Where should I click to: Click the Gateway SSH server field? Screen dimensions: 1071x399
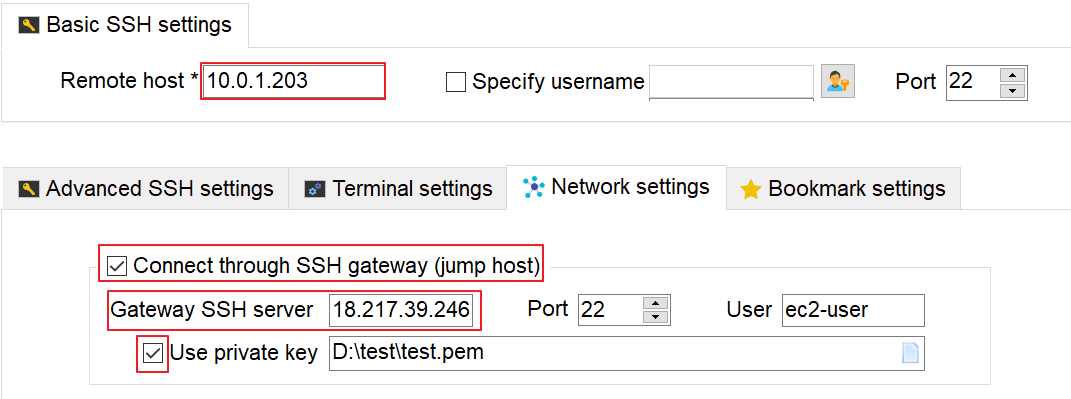(x=400, y=310)
